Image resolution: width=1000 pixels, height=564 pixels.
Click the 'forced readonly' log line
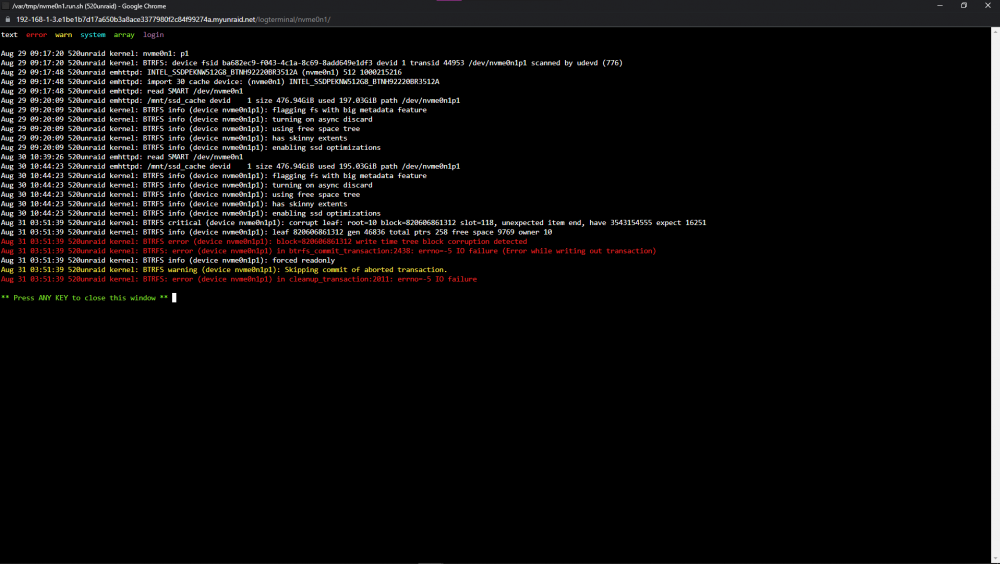pyautogui.click(x=168, y=260)
